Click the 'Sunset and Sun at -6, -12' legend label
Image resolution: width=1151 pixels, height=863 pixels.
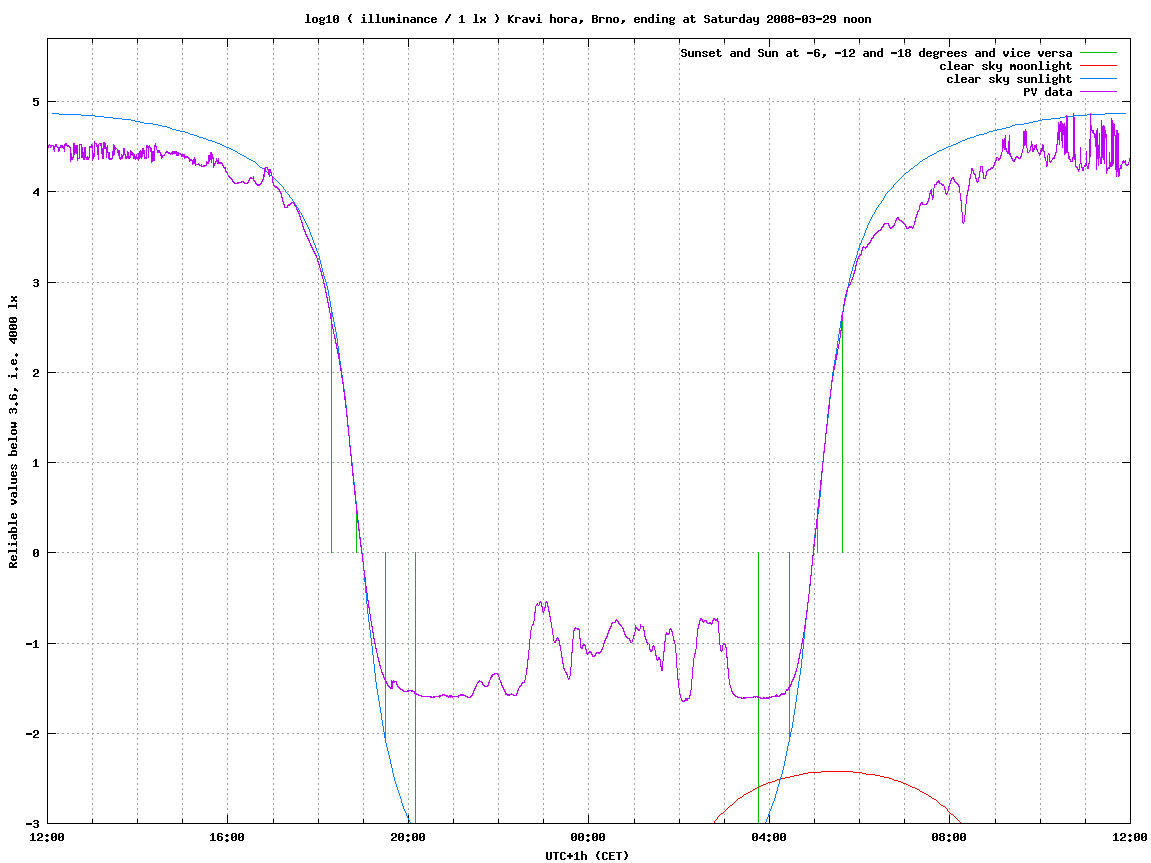[876, 53]
